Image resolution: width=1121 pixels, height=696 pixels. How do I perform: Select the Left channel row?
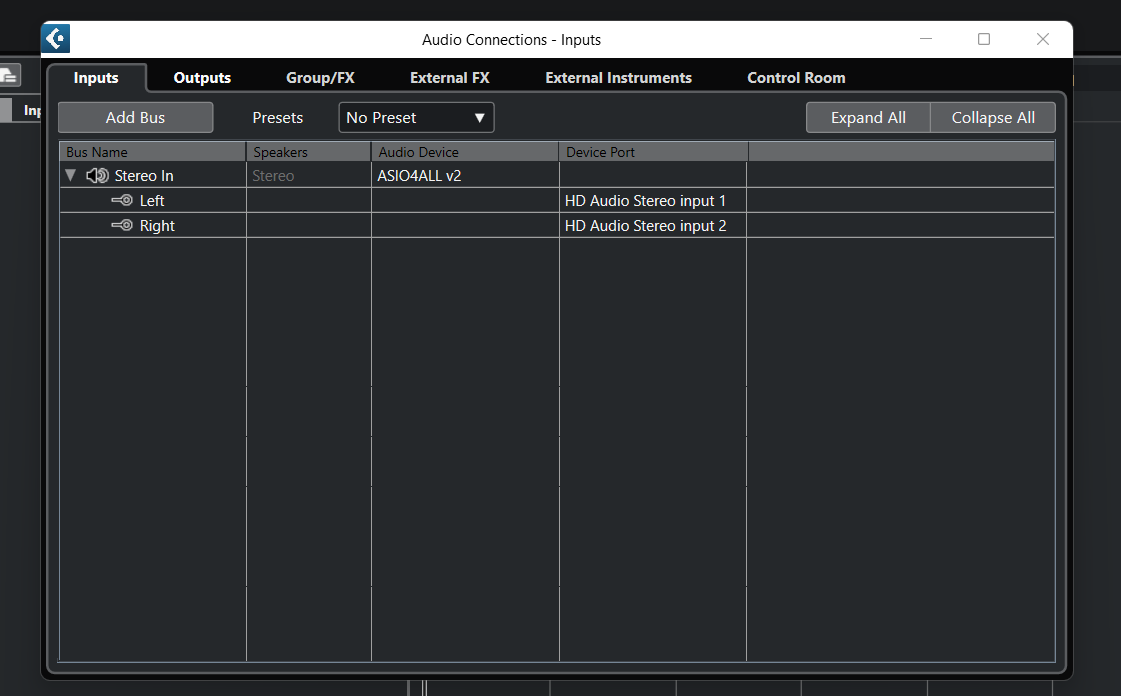[557, 200]
